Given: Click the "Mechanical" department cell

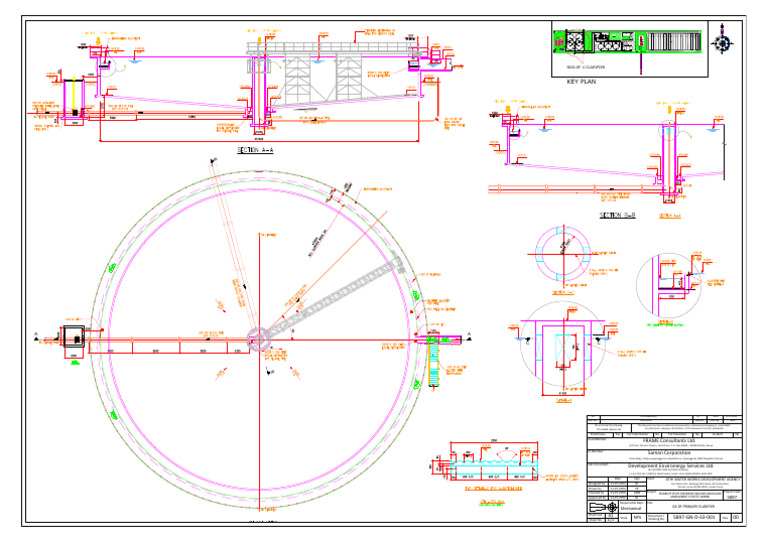Looking at the screenshot, I should (x=630, y=509).
